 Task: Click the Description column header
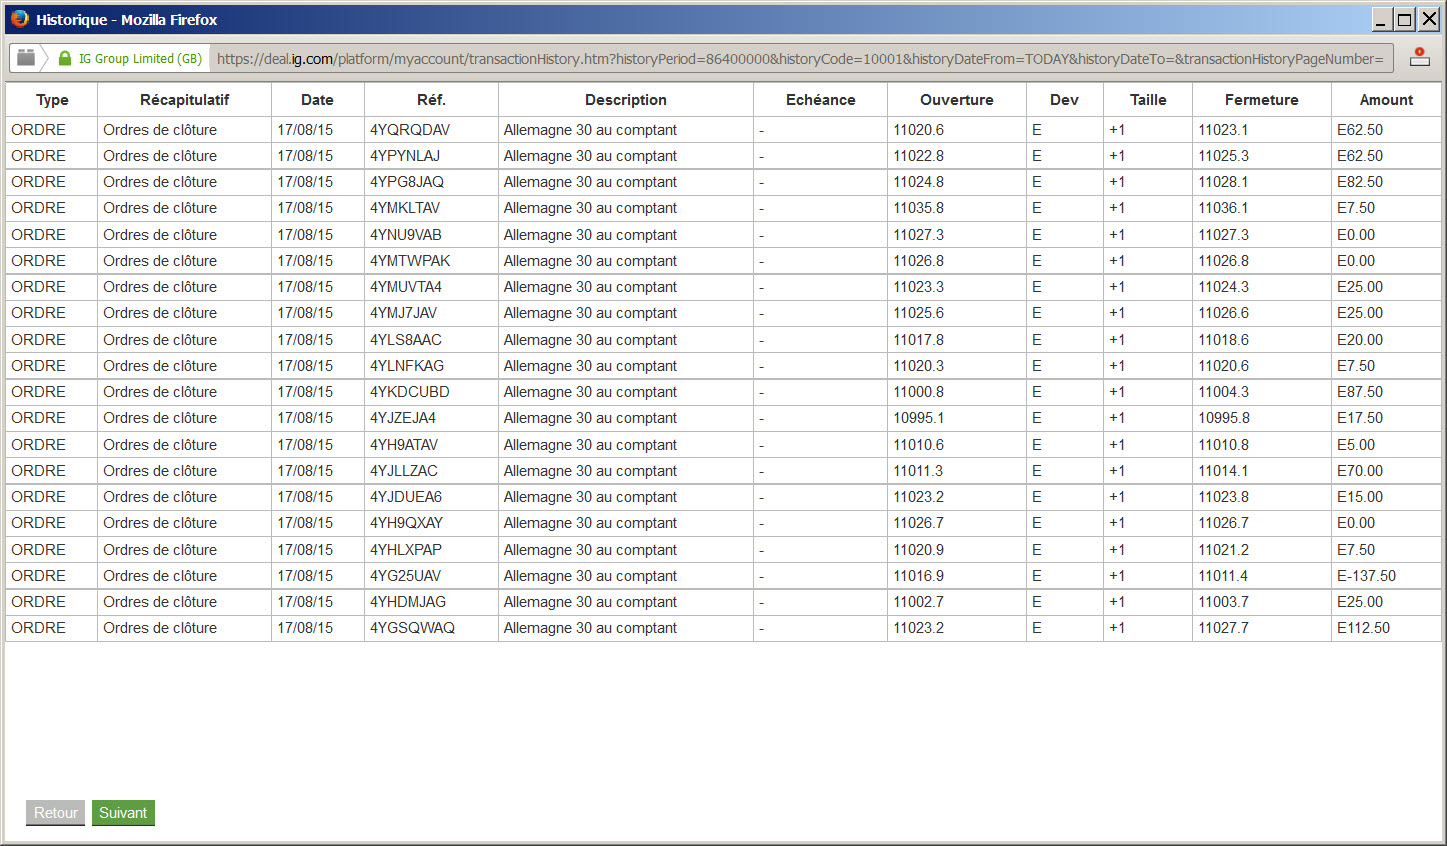(626, 100)
